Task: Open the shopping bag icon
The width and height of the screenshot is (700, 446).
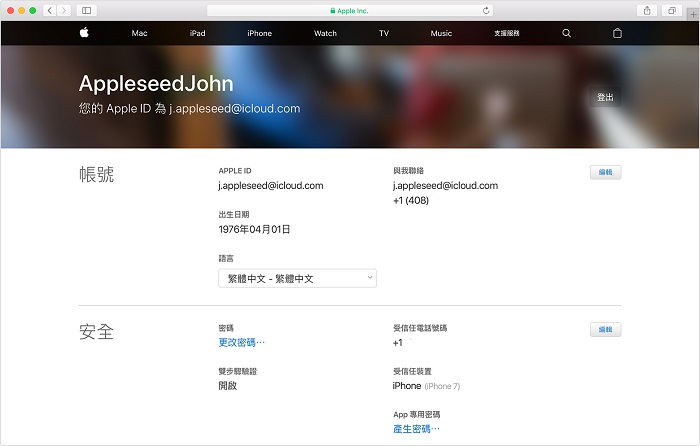Action: pos(617,33)
